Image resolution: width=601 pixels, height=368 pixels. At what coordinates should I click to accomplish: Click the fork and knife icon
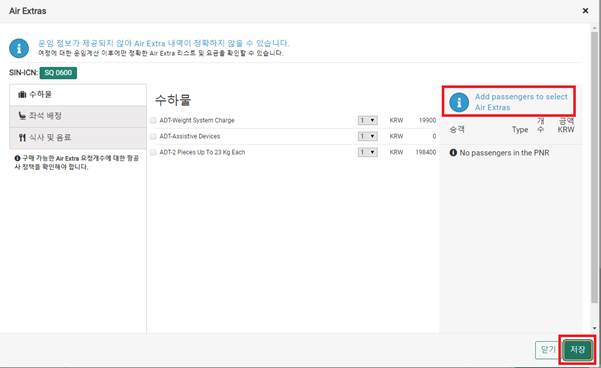[x=22, y=138]
